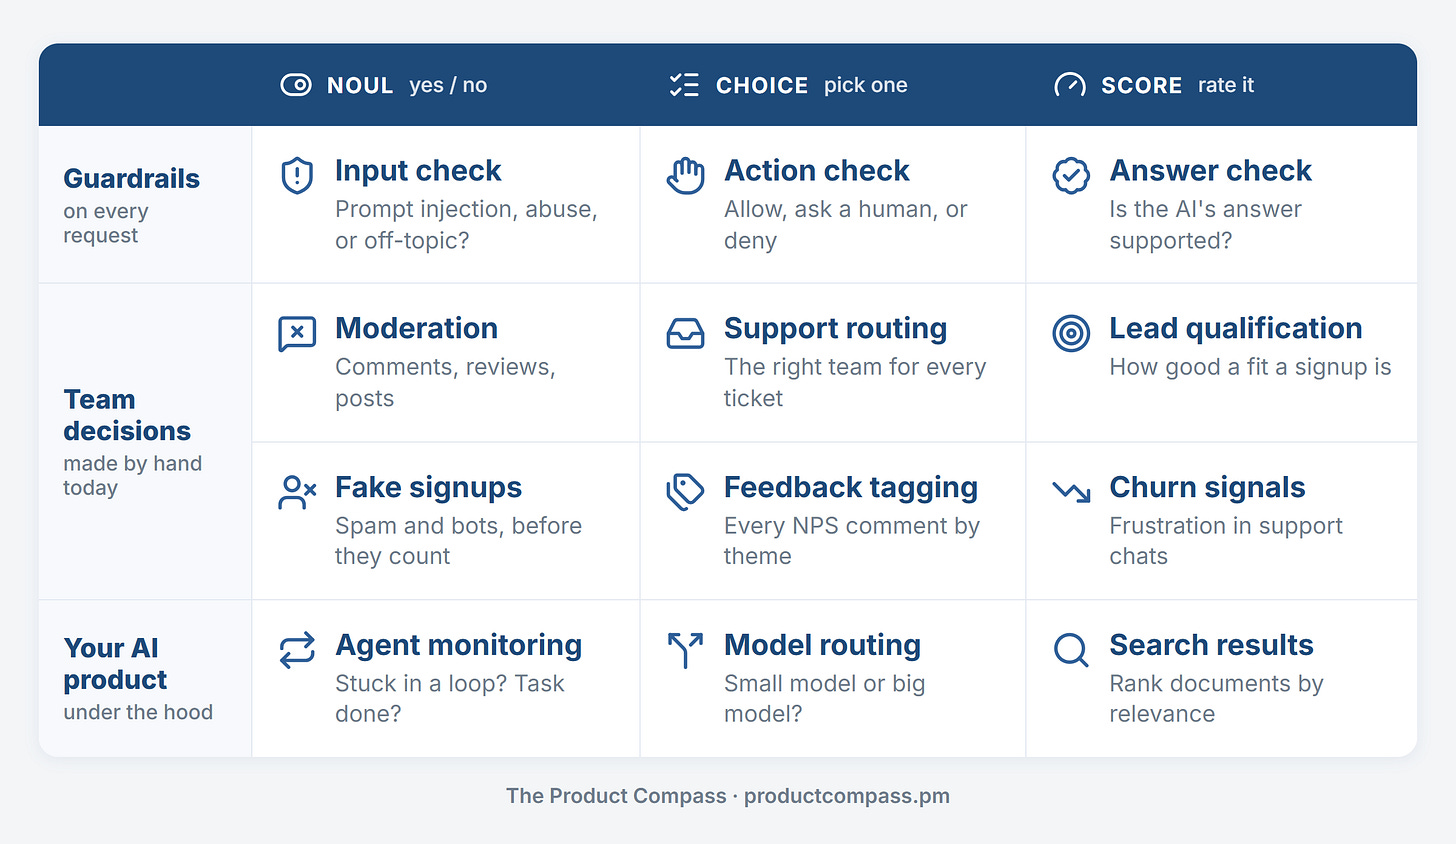This screenshot has width=1456, height=844.
Task: Click 'Small model or big model?' text
Action: [824, 699]
